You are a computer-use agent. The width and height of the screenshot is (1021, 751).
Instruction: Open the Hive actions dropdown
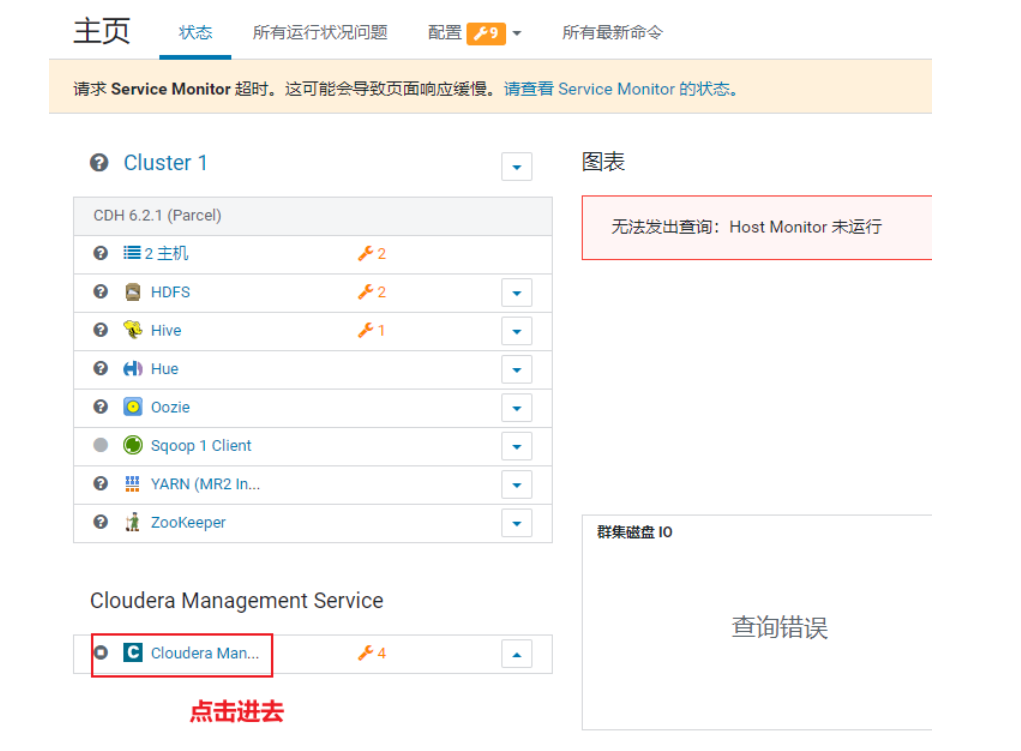pyautogui.click(x=516, y=332)
